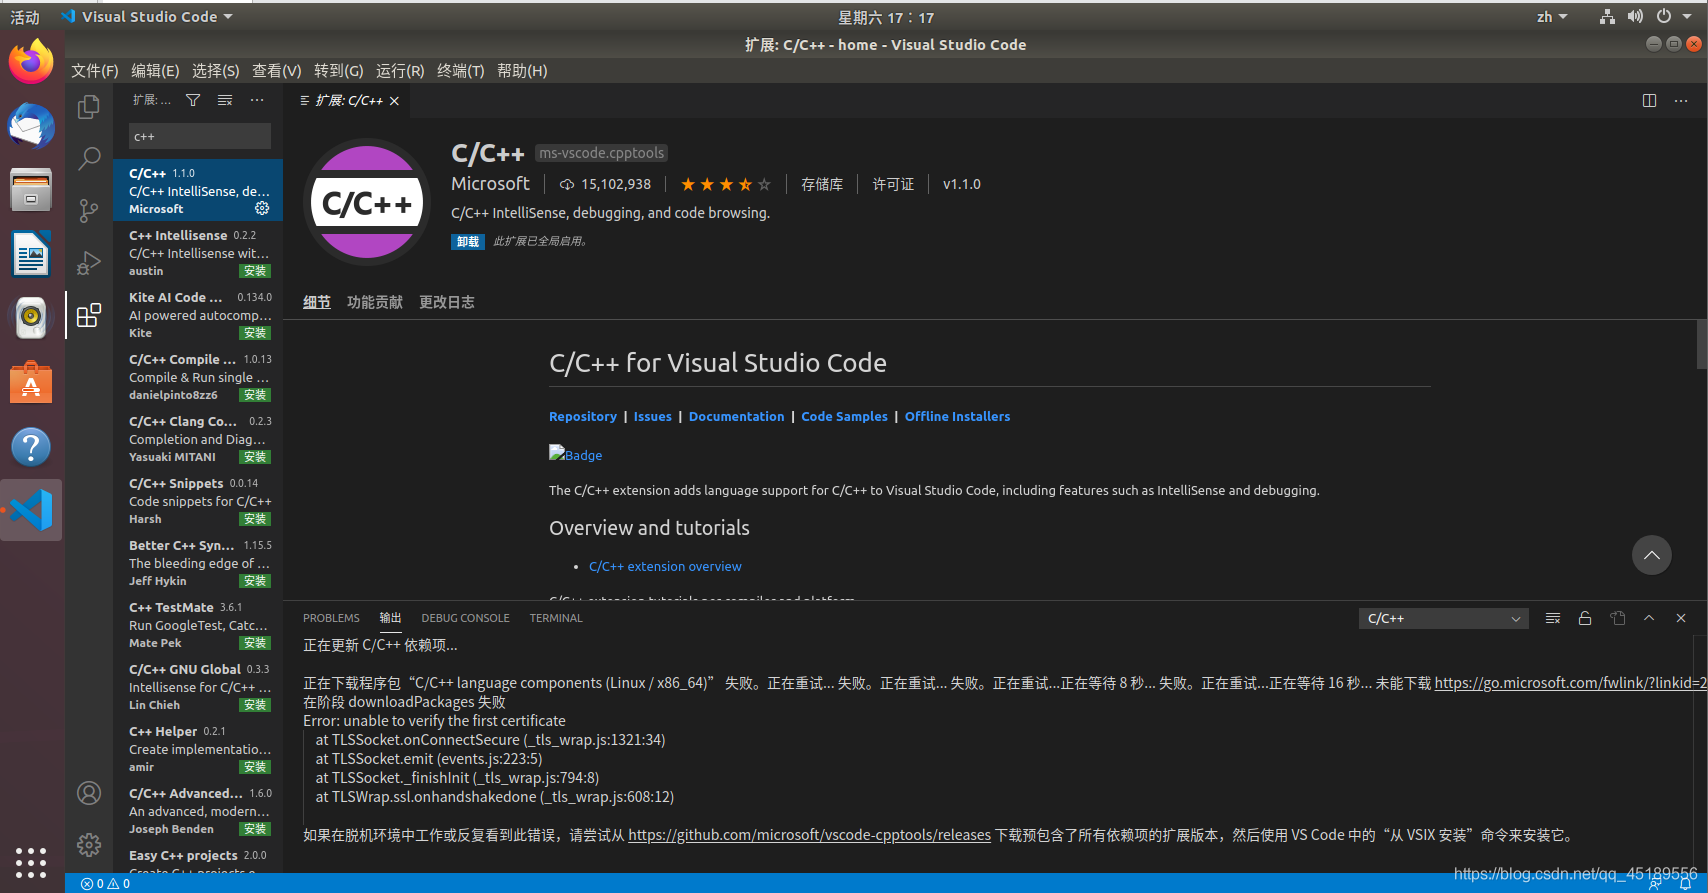Open the Issues link
The image size is (1708, 893).
click(x=653, y=416)
